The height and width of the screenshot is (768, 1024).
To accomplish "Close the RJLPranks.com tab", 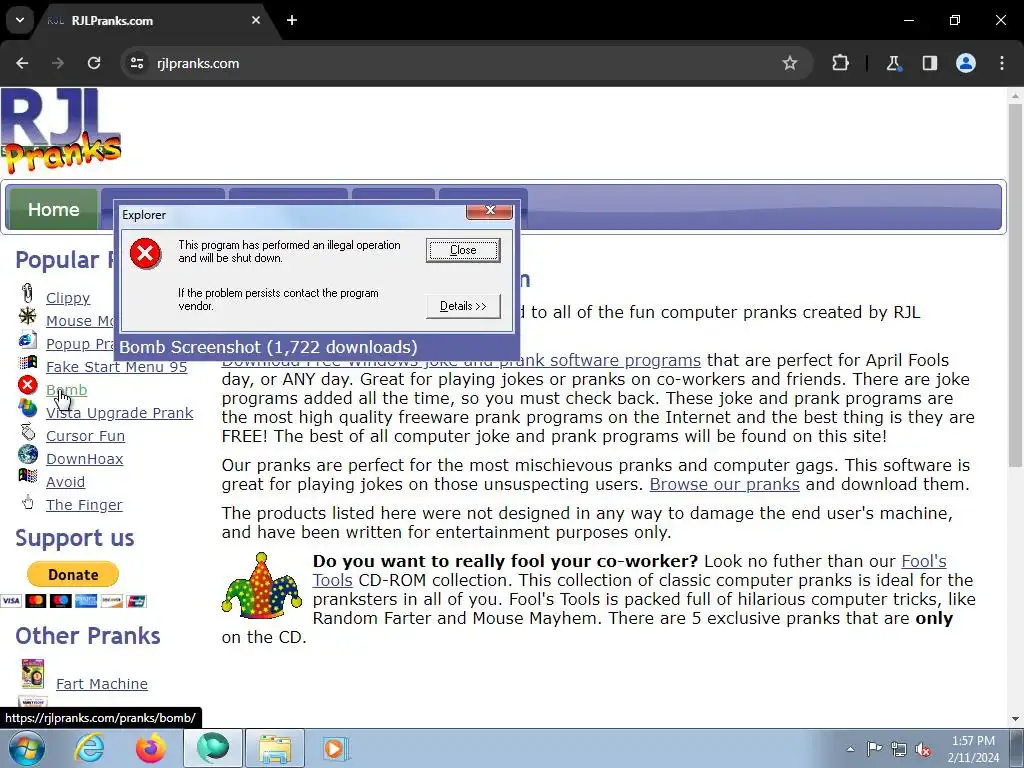I will (256, 20).
